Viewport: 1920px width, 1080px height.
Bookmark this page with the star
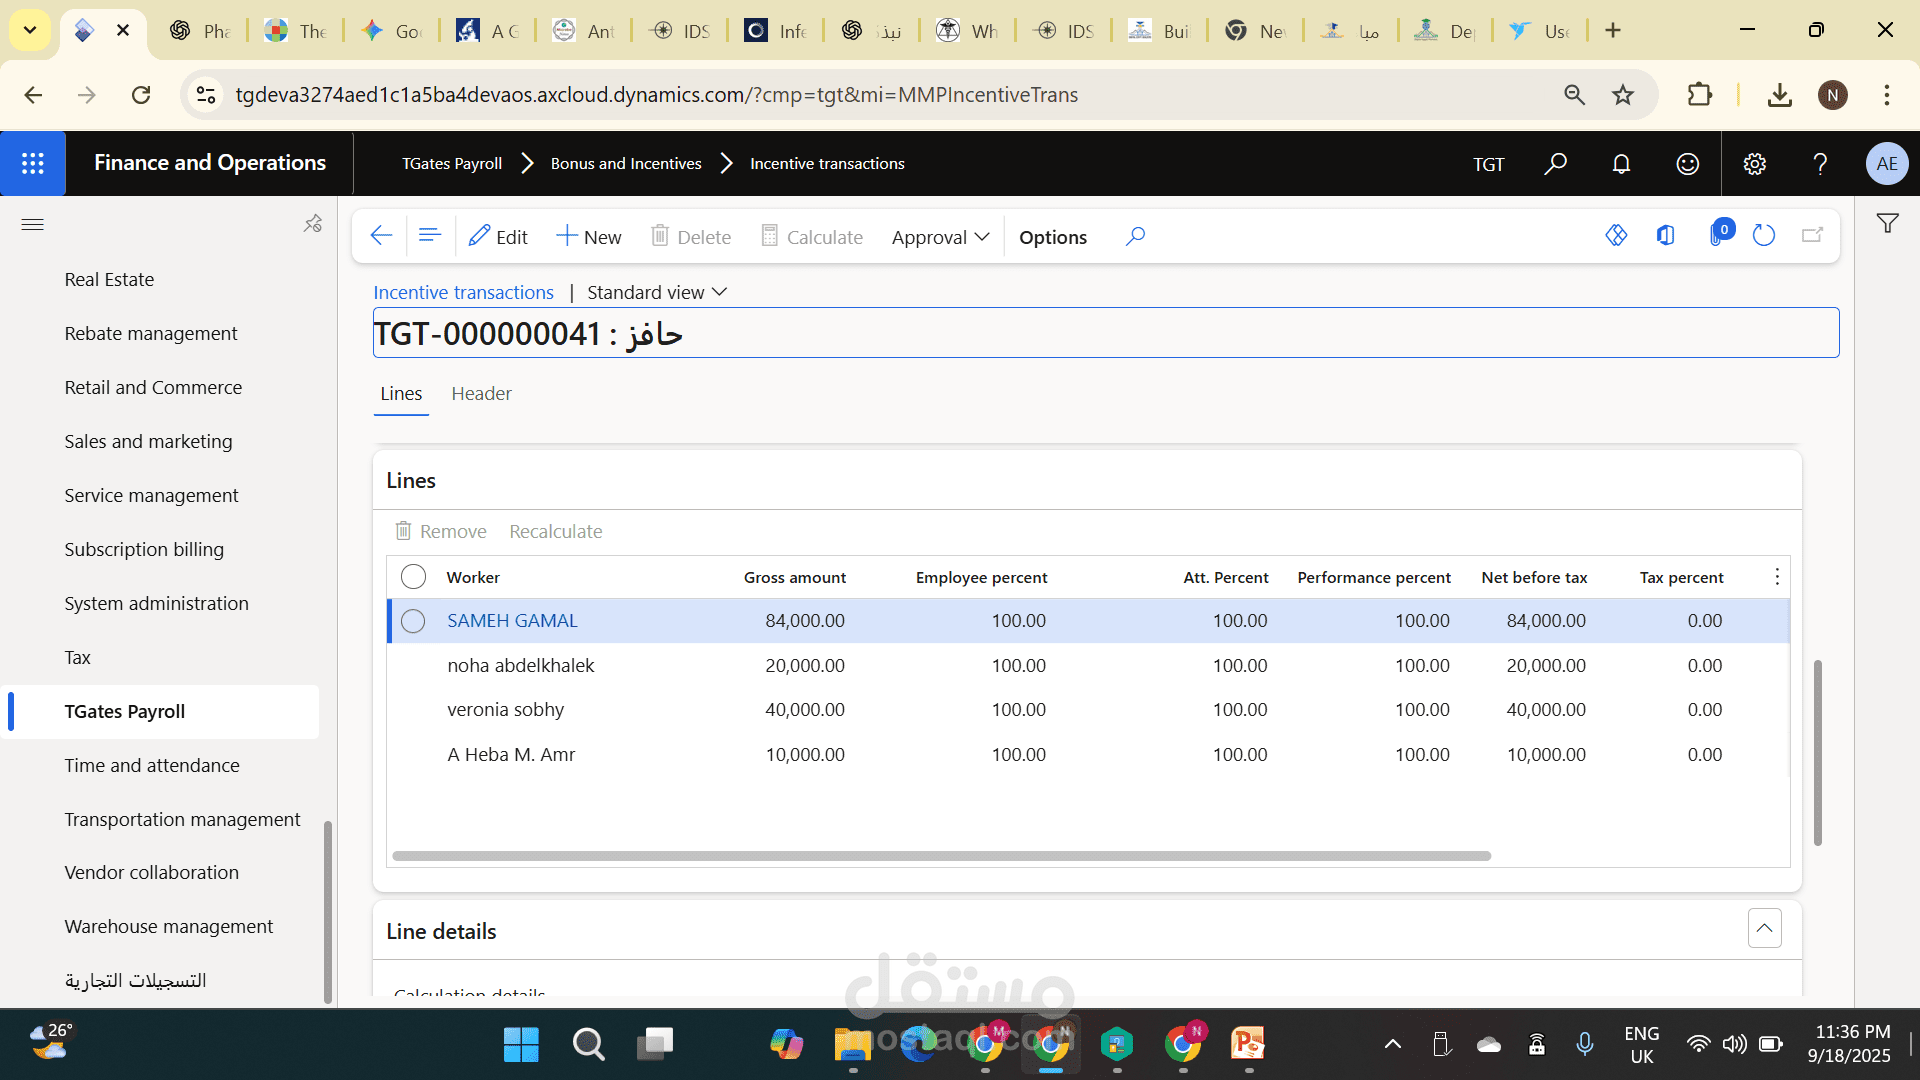pos(1623,95)
